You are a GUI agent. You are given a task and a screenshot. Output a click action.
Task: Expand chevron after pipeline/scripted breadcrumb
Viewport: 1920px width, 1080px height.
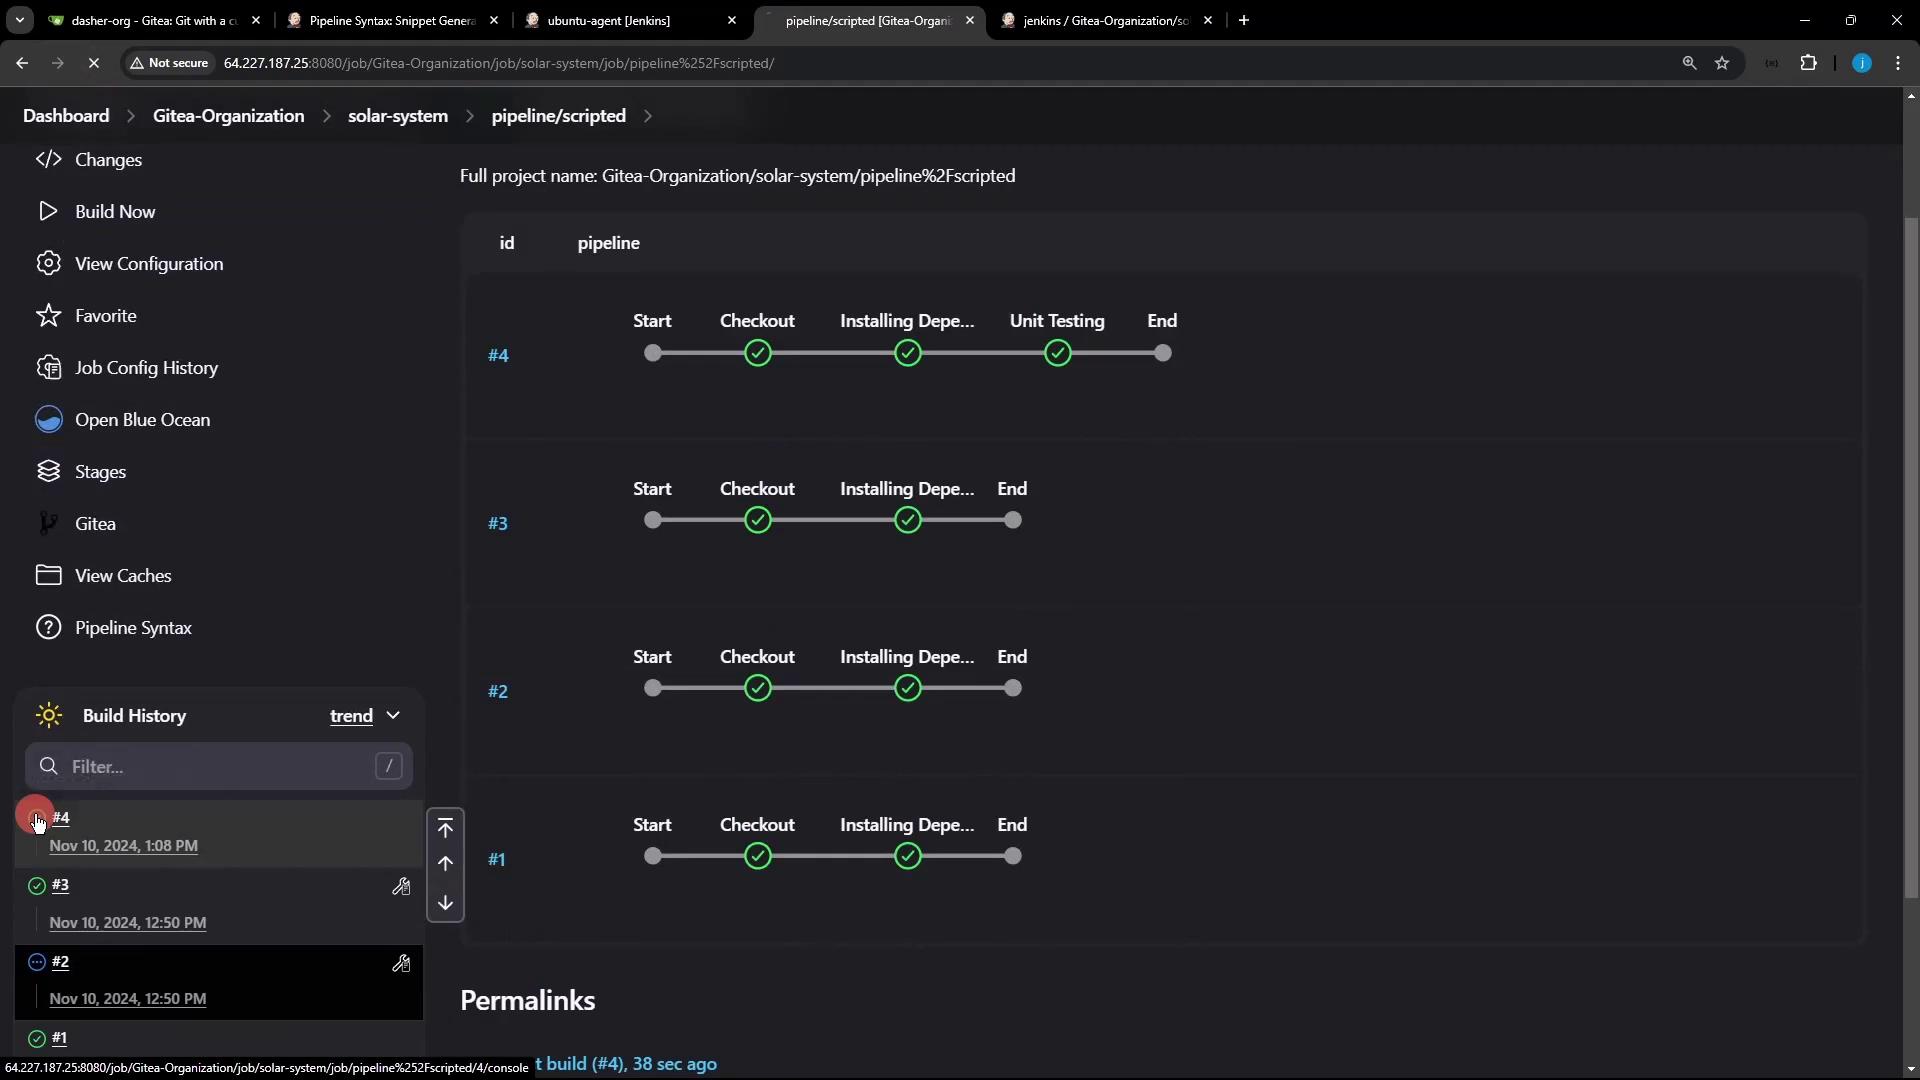(648, 116)
